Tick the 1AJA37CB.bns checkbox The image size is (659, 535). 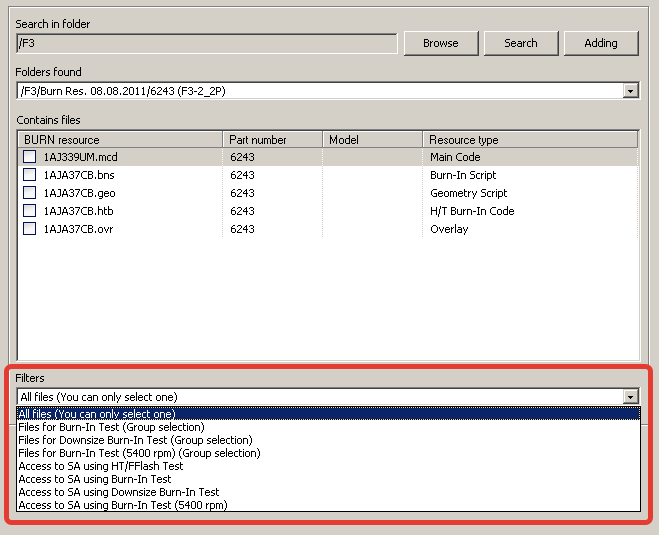(x=30, y=175)
